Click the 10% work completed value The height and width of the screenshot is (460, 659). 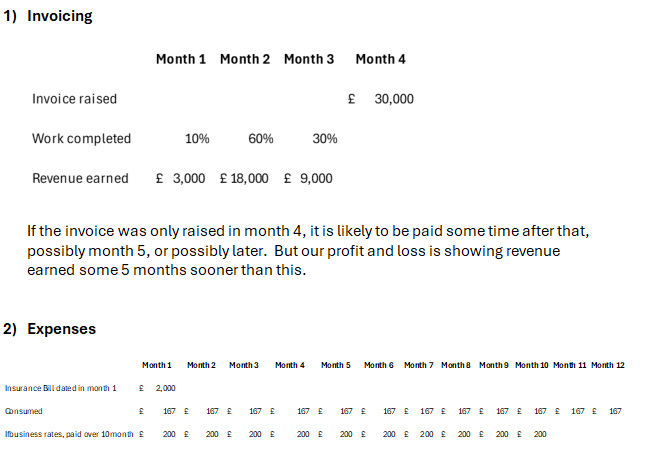pyautogui.click(x=197, y=139)
